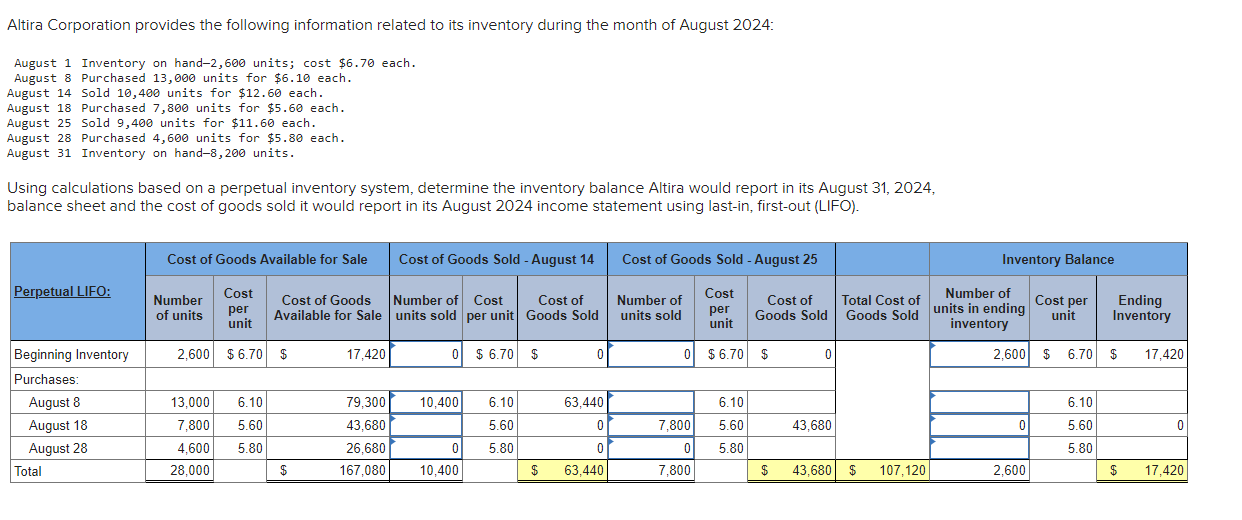Click August 28 Cost of Goods Available 26,680 cell

point(329,448)
